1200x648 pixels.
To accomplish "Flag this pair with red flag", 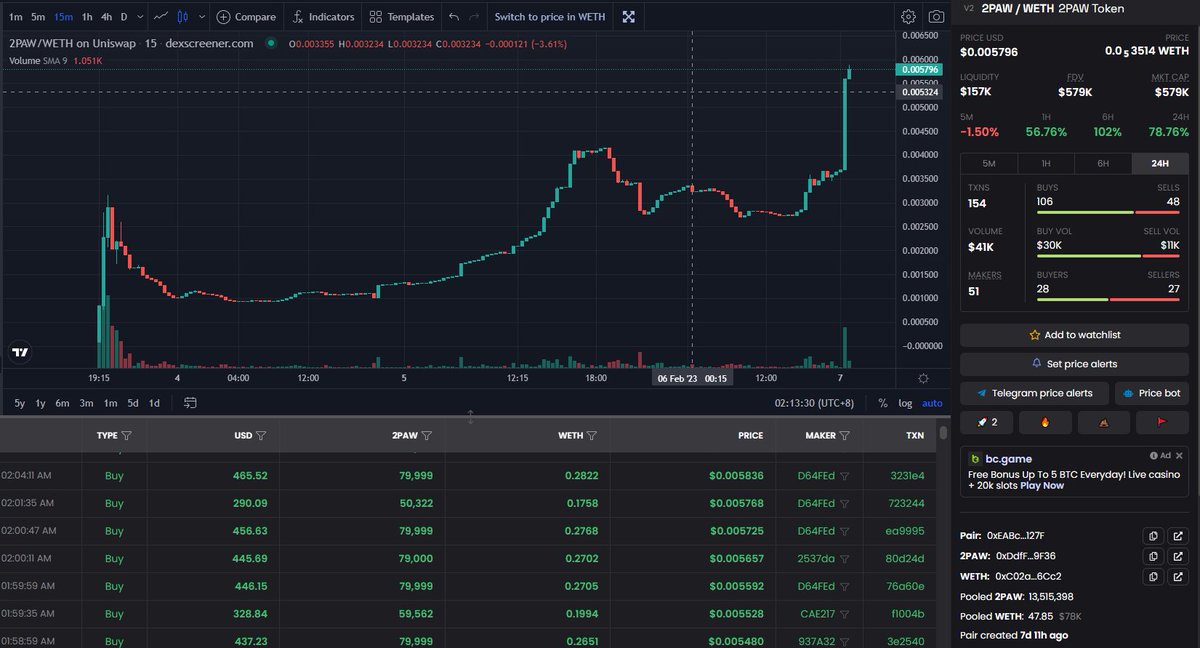I will [x=1161, y=422].
